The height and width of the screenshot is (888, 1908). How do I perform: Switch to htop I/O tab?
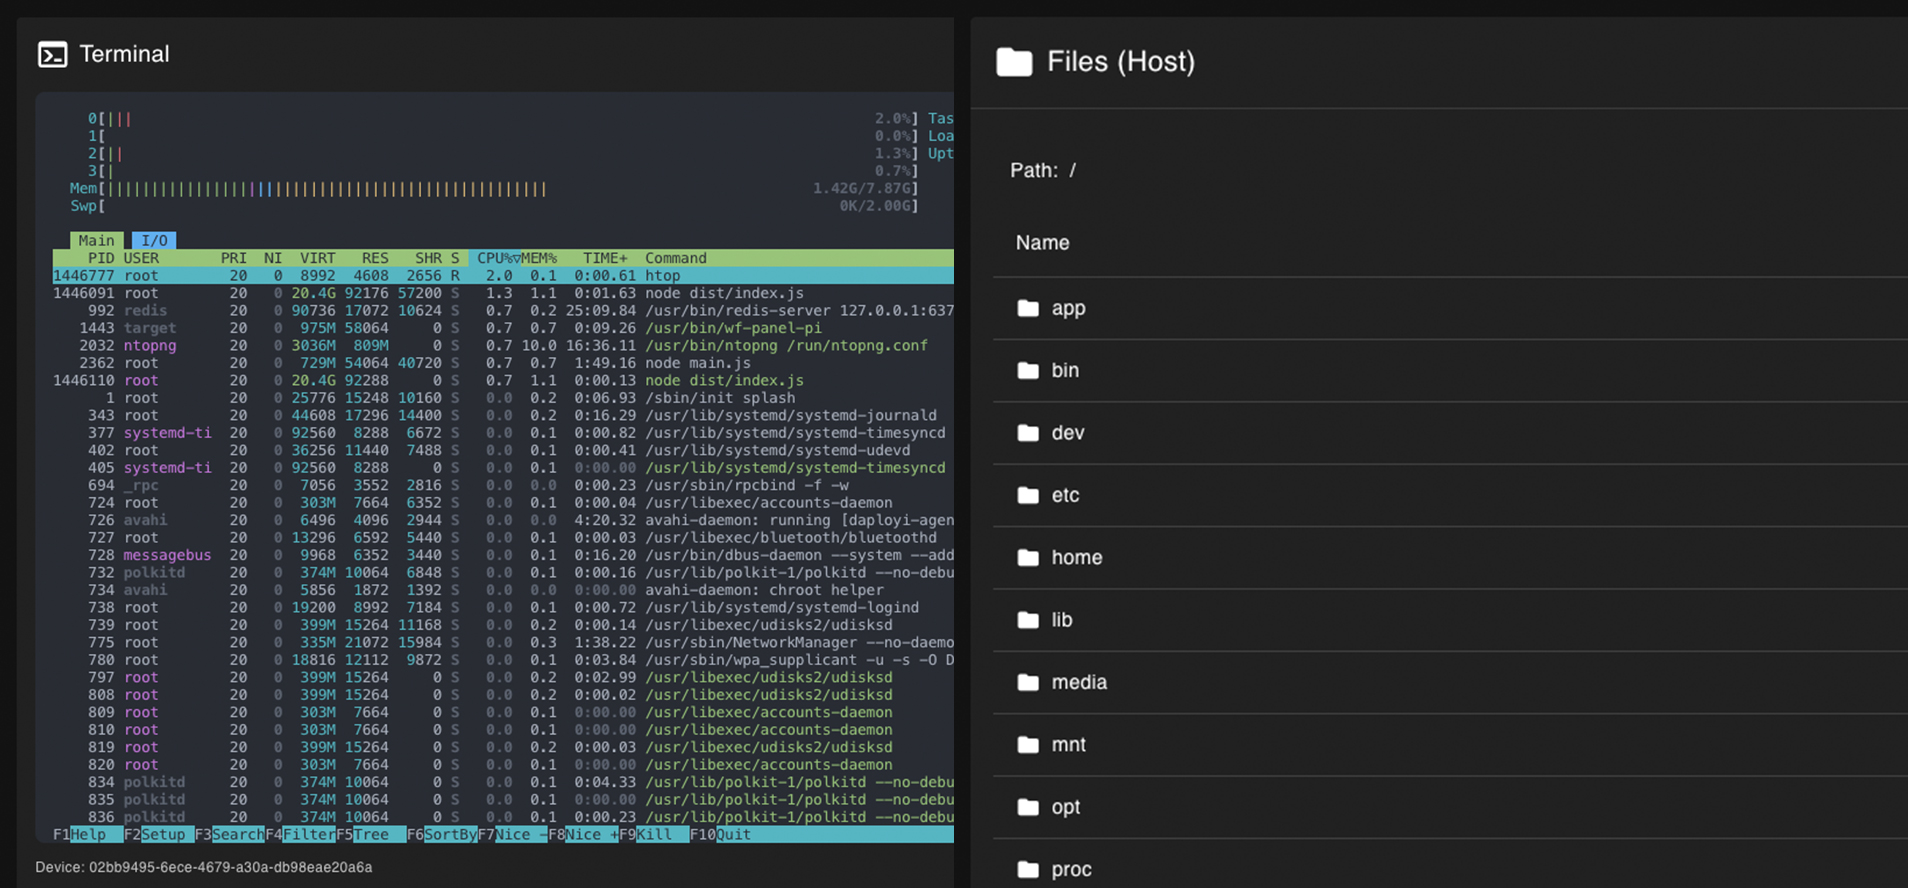pos(154,240)
